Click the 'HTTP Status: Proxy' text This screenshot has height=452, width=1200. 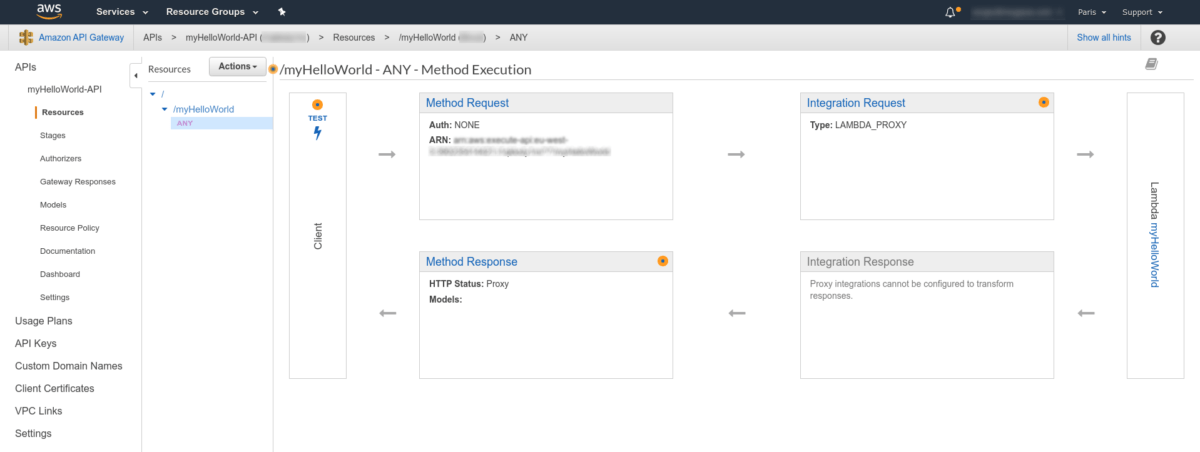click(x=469, y=284)
